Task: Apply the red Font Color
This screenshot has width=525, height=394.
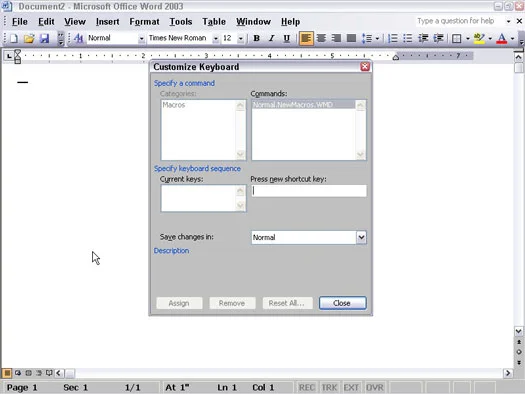Action: pos(502,38)
